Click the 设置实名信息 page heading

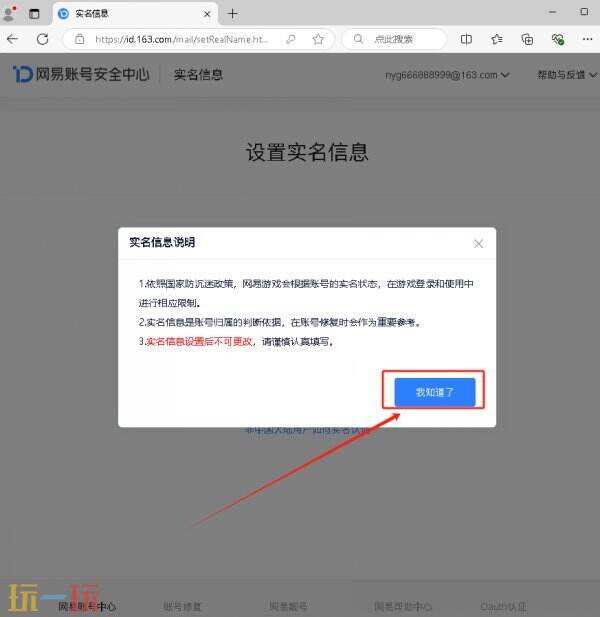tap(307, 152)
